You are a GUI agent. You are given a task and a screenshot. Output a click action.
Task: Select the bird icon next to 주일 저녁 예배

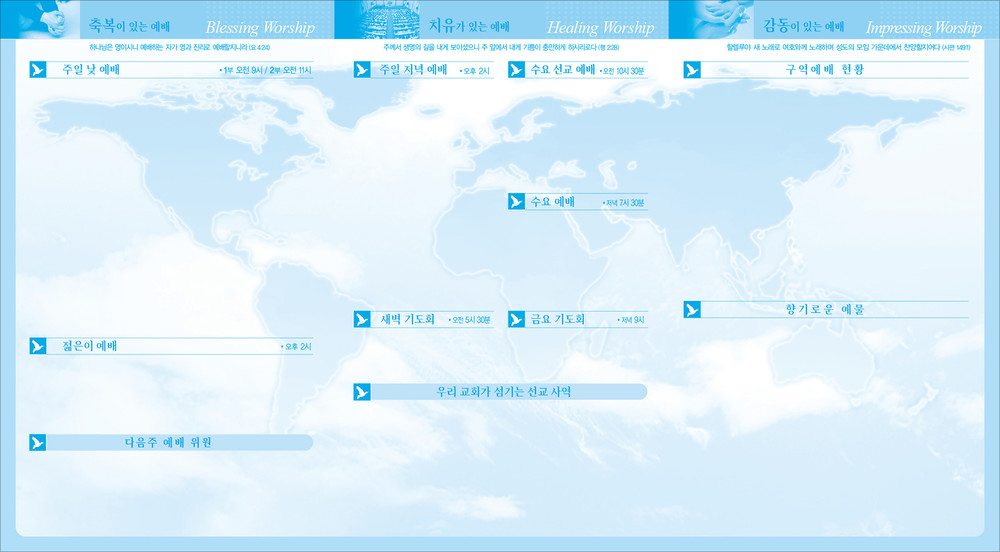[362, 70]
